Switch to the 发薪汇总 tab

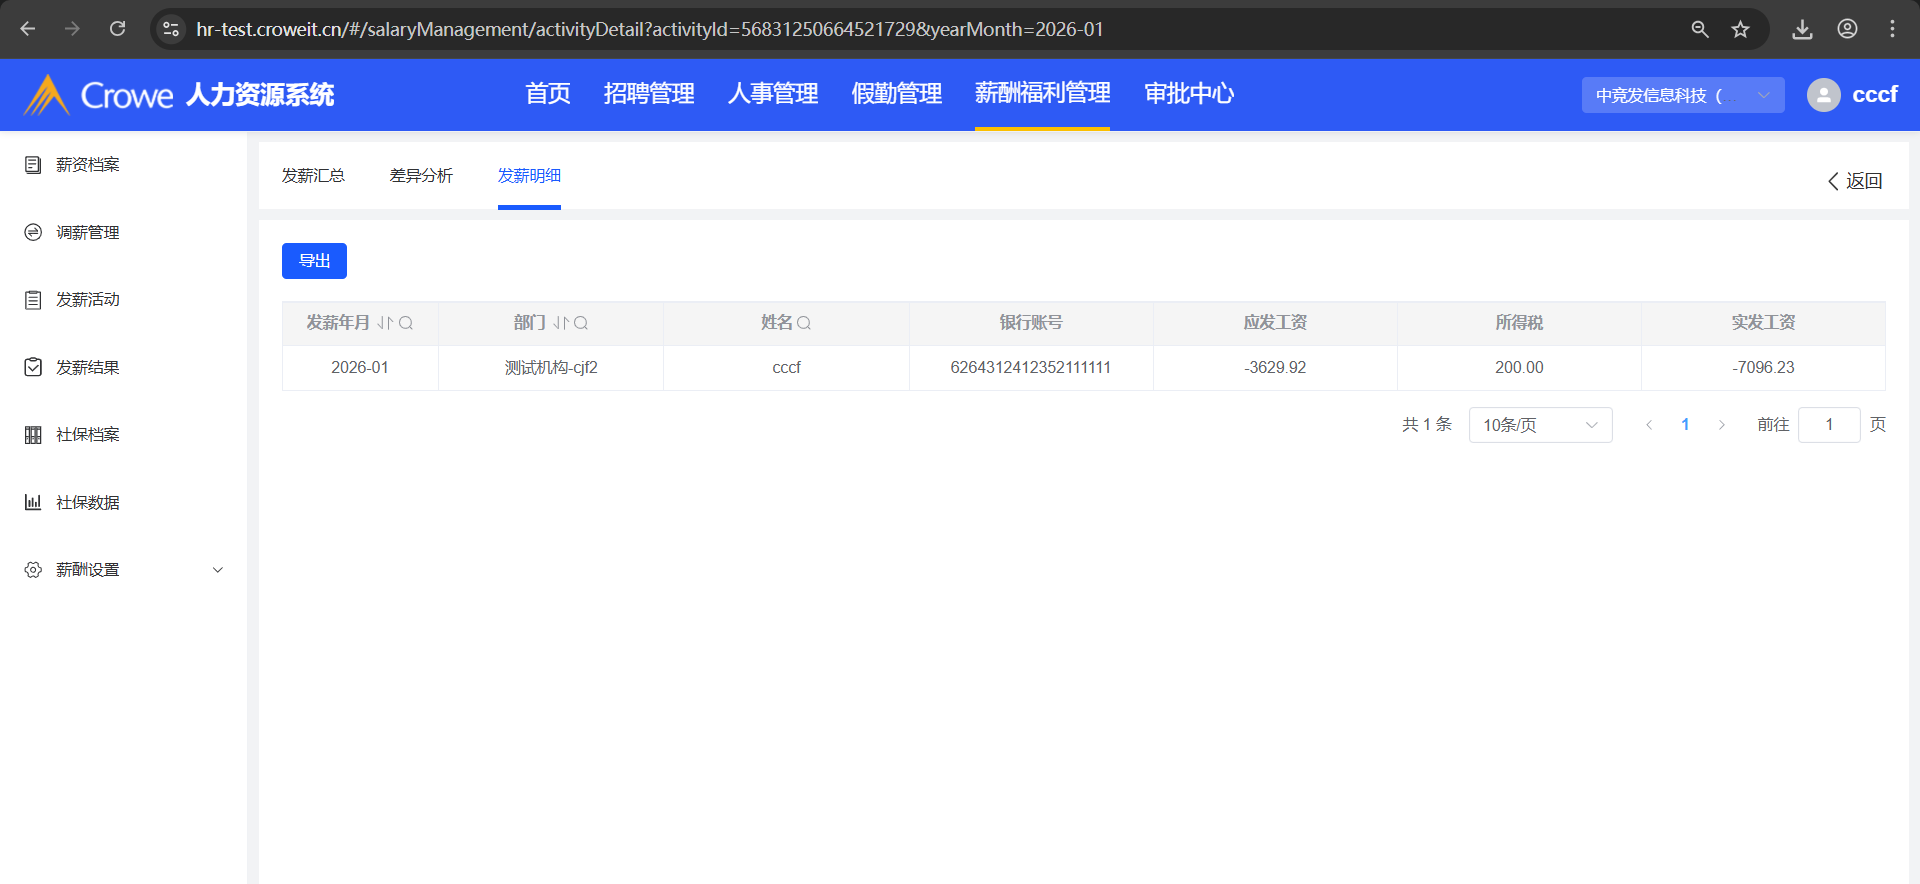pyautogui.click(x=313, y=176)
